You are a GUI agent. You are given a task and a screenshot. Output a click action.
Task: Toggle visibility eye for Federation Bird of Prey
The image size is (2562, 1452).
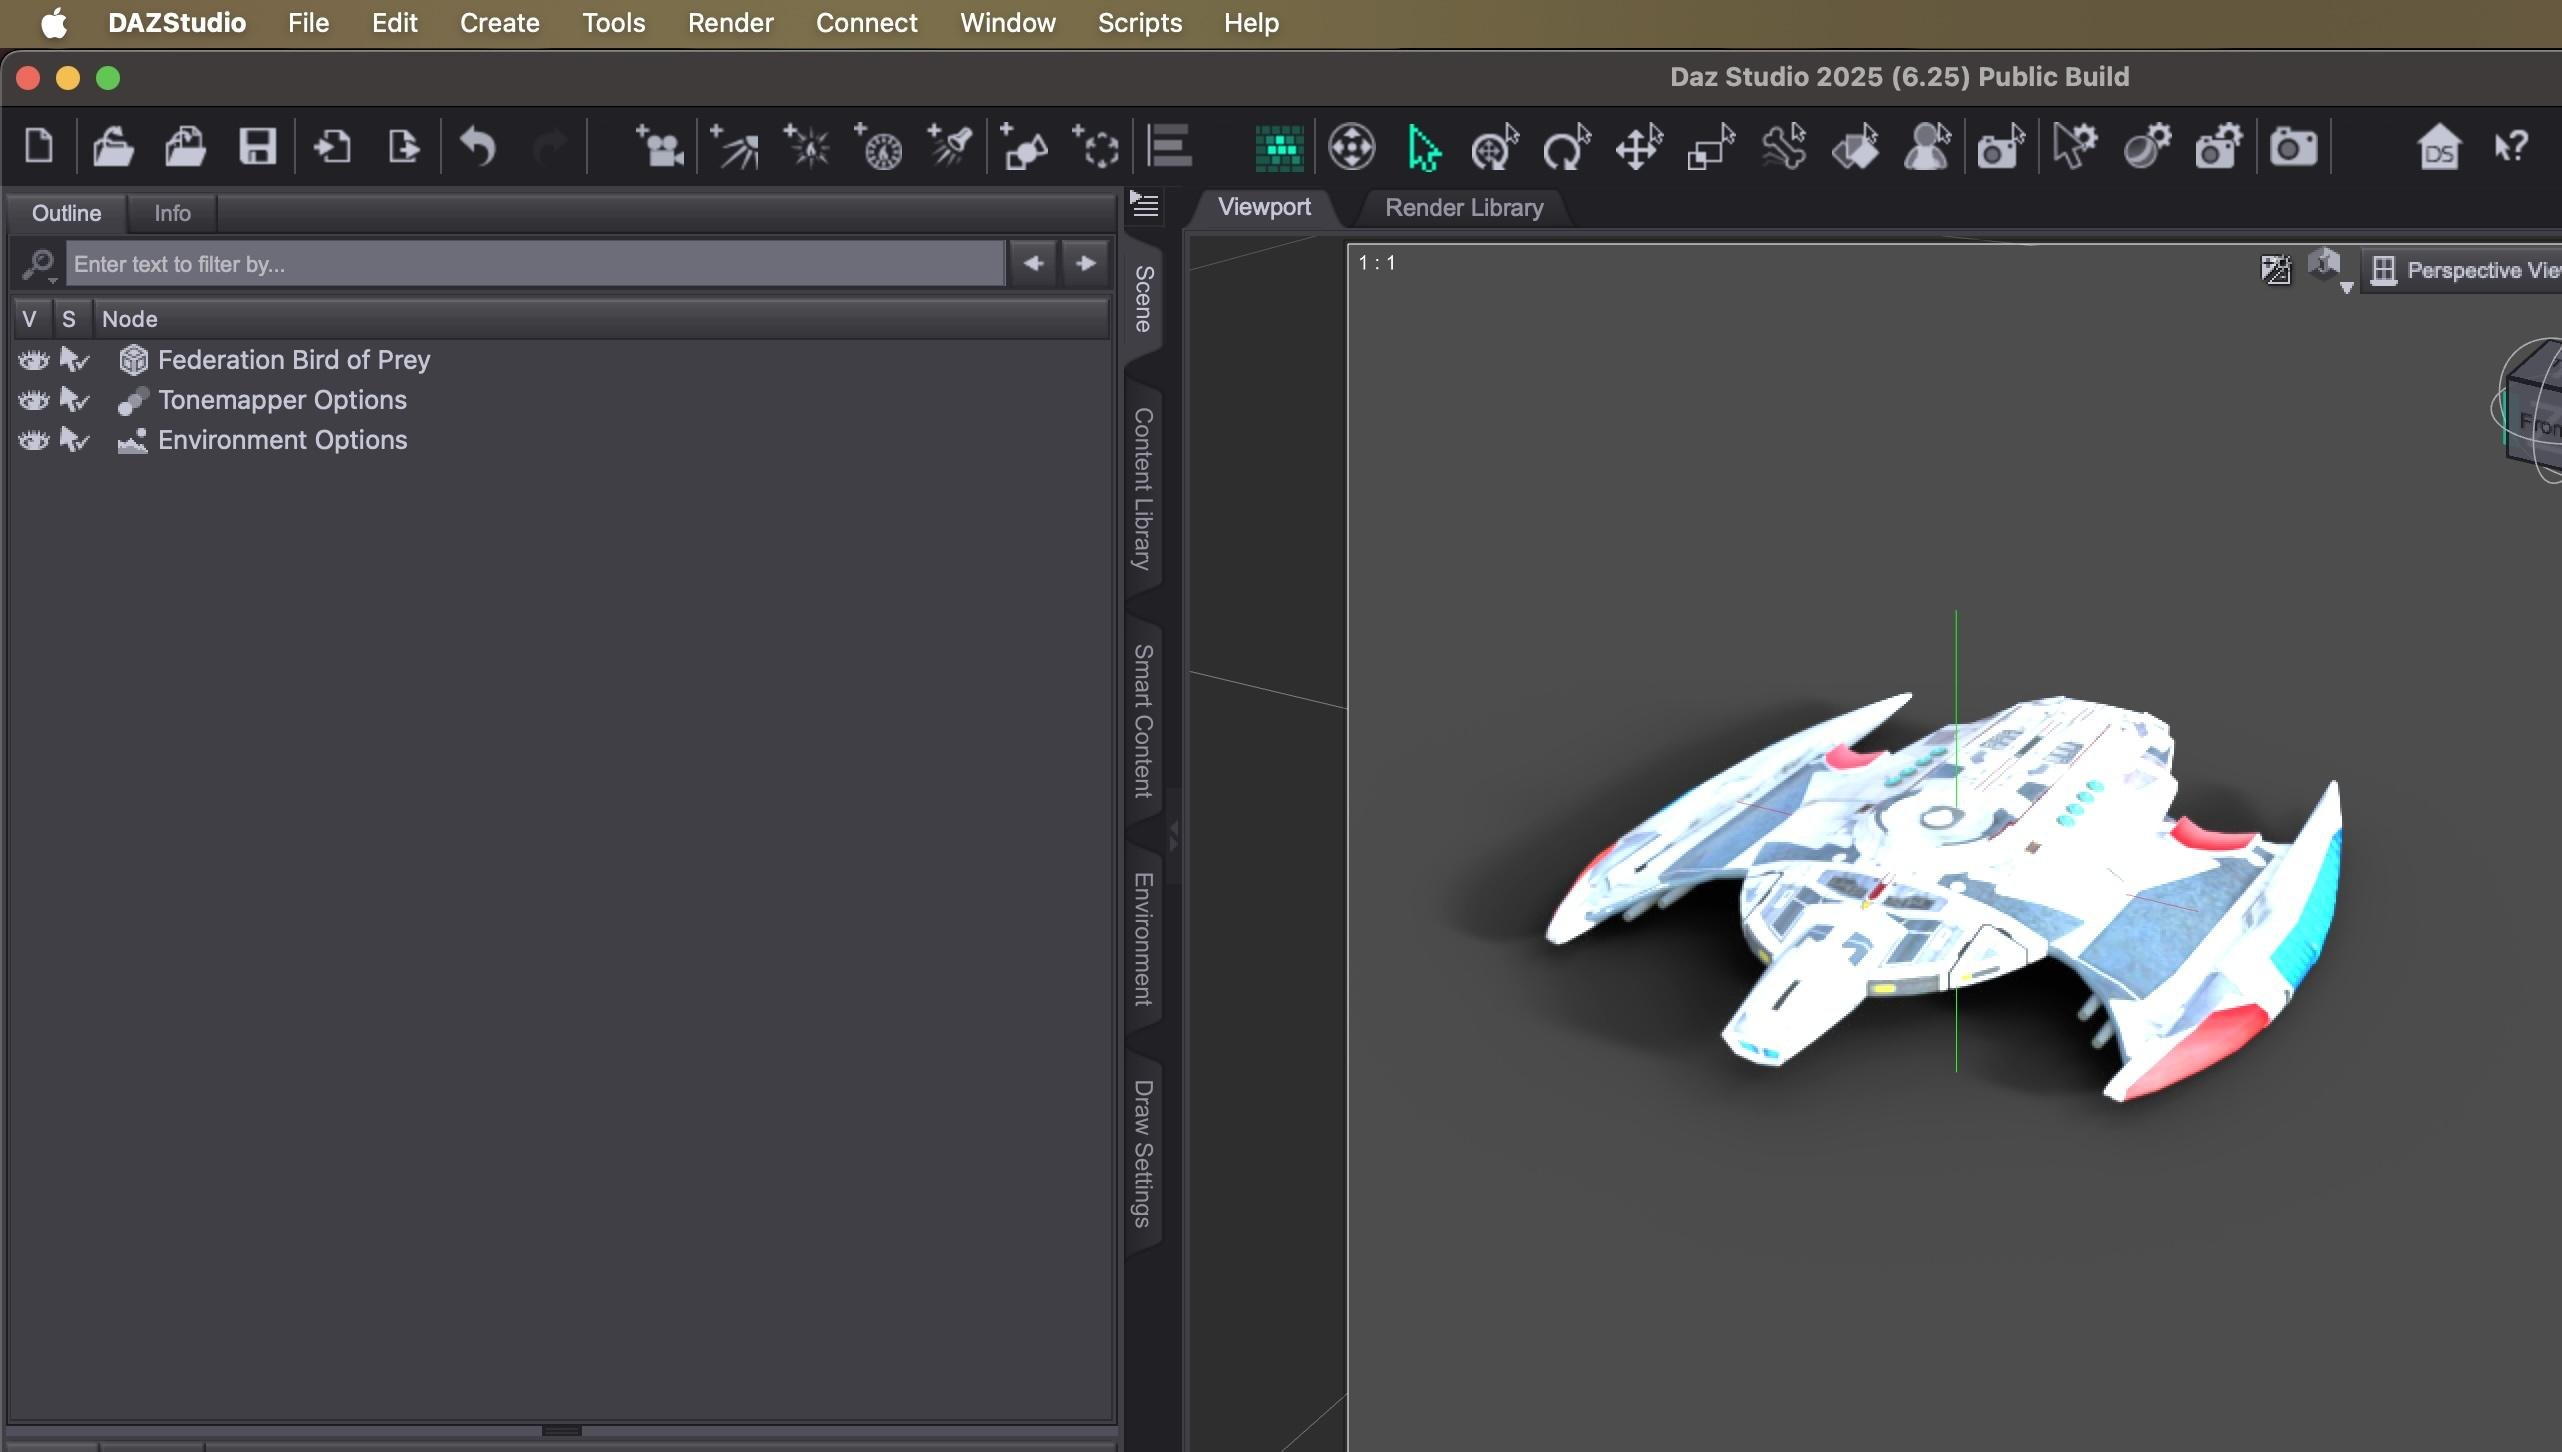(x=33, y=360)
